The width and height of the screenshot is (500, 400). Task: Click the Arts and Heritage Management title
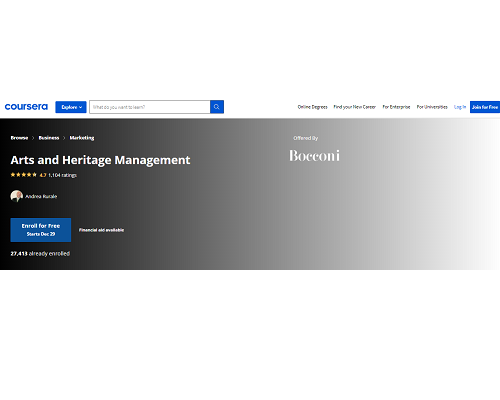pos(100,160)
